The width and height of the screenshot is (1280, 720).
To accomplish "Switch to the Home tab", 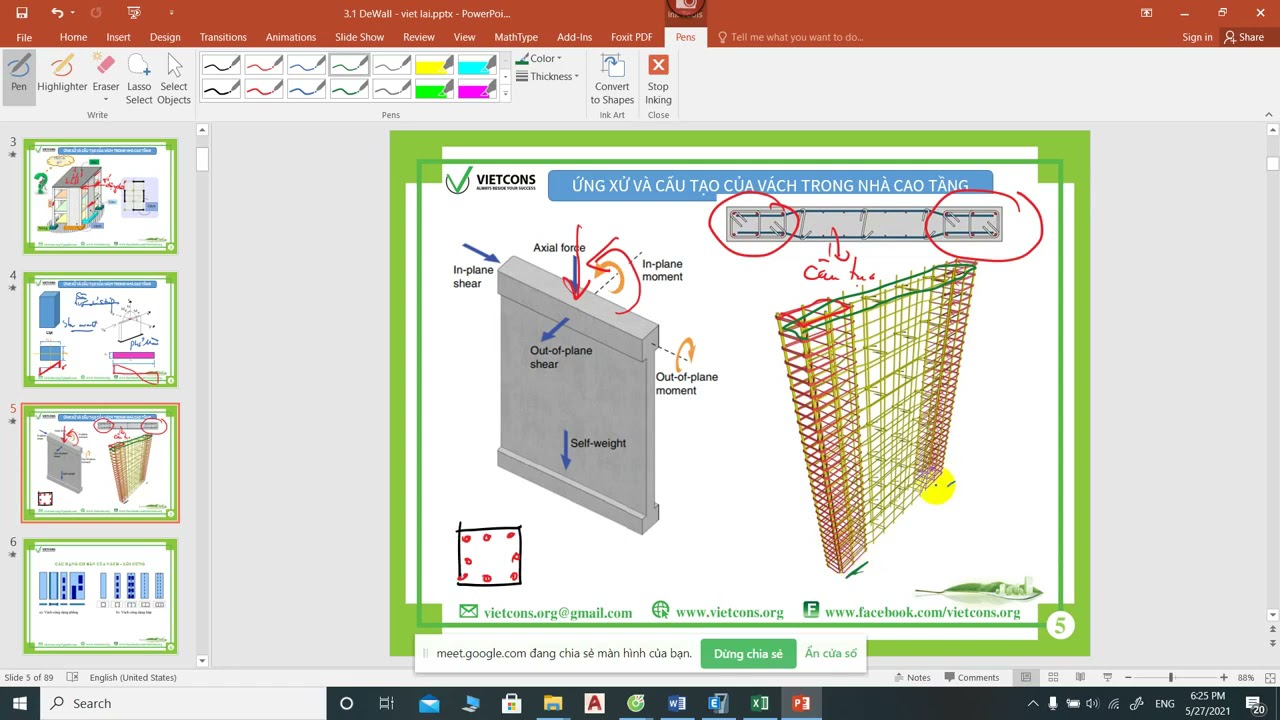I will point(73,37).
